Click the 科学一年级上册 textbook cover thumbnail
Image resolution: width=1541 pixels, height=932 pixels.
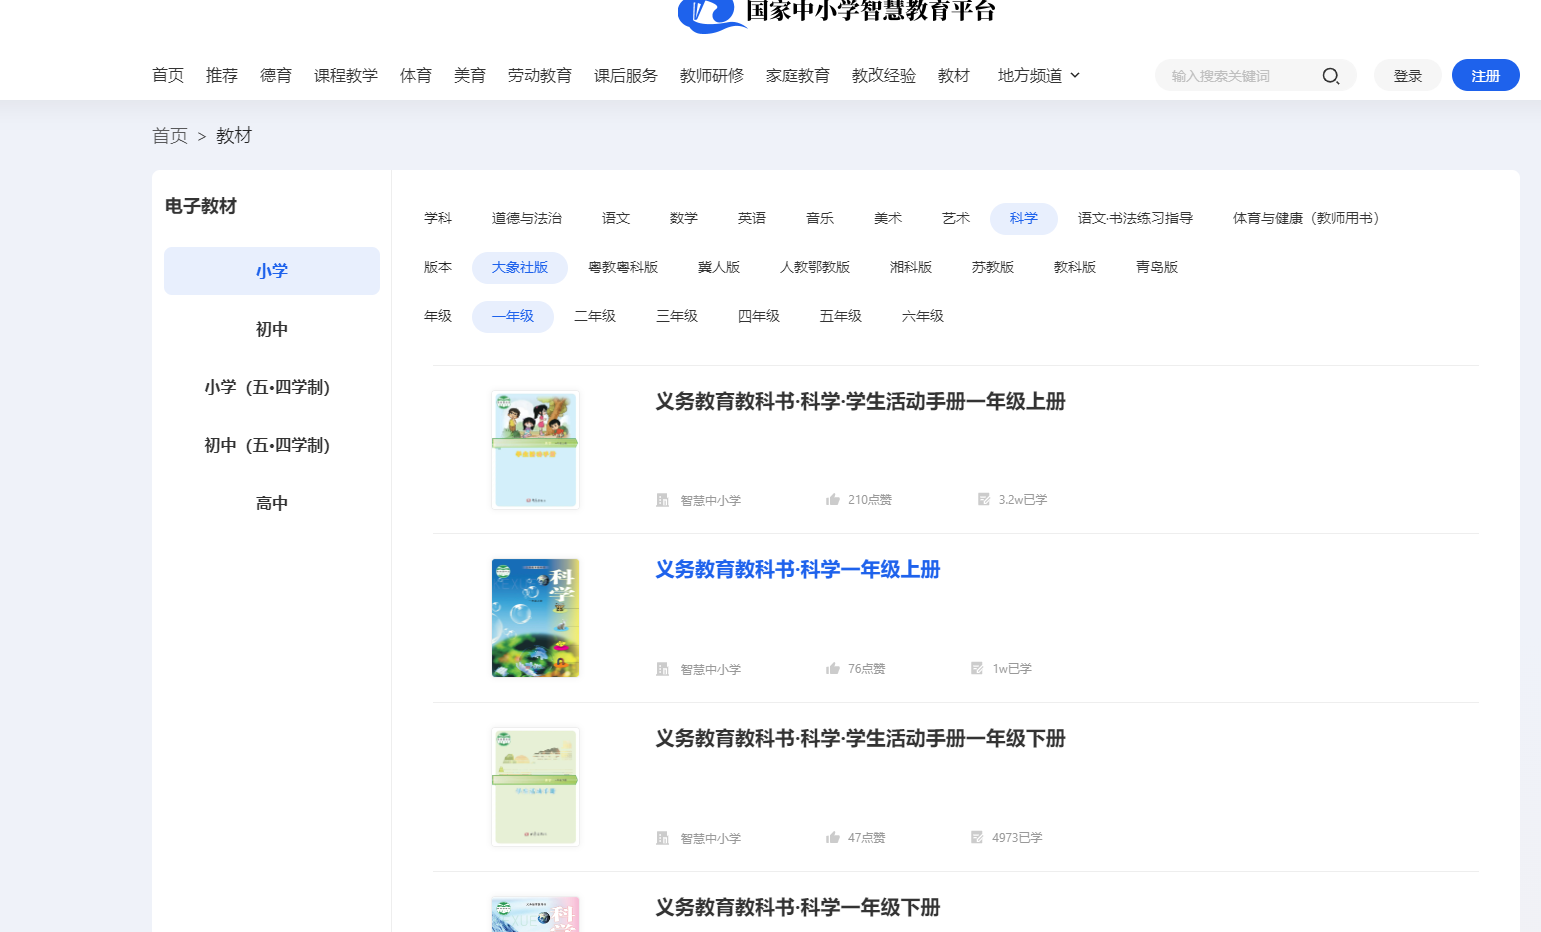[x=535, y=617]
